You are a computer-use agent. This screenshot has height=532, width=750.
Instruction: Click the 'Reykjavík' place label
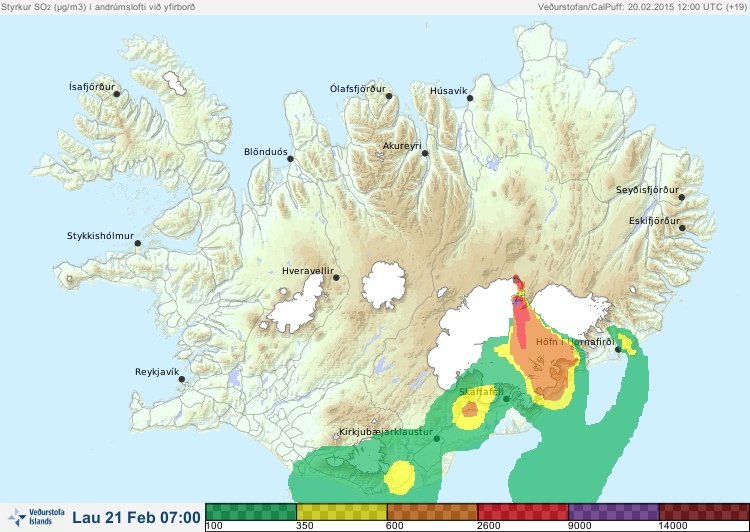click(157, 372)
